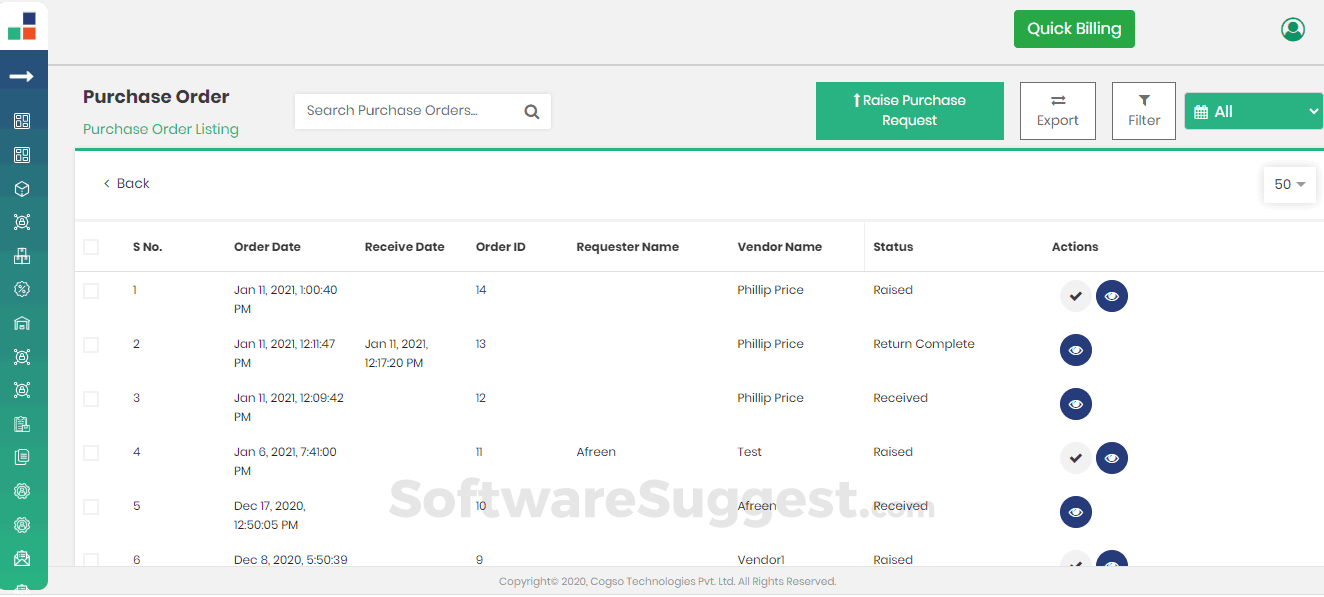
Task: Tick the checkbox for order row 1
Action: pos(91,290)
